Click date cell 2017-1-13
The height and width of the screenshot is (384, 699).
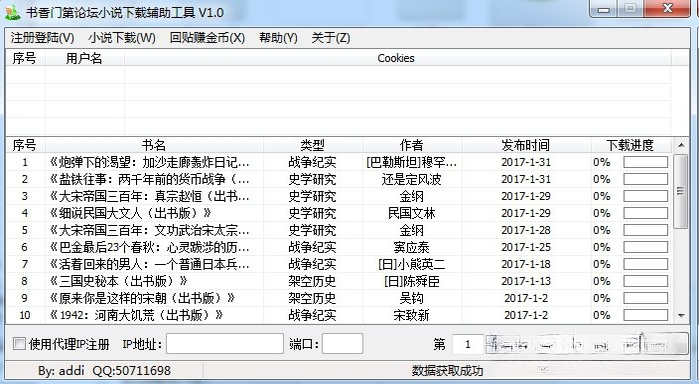(526, 281)
